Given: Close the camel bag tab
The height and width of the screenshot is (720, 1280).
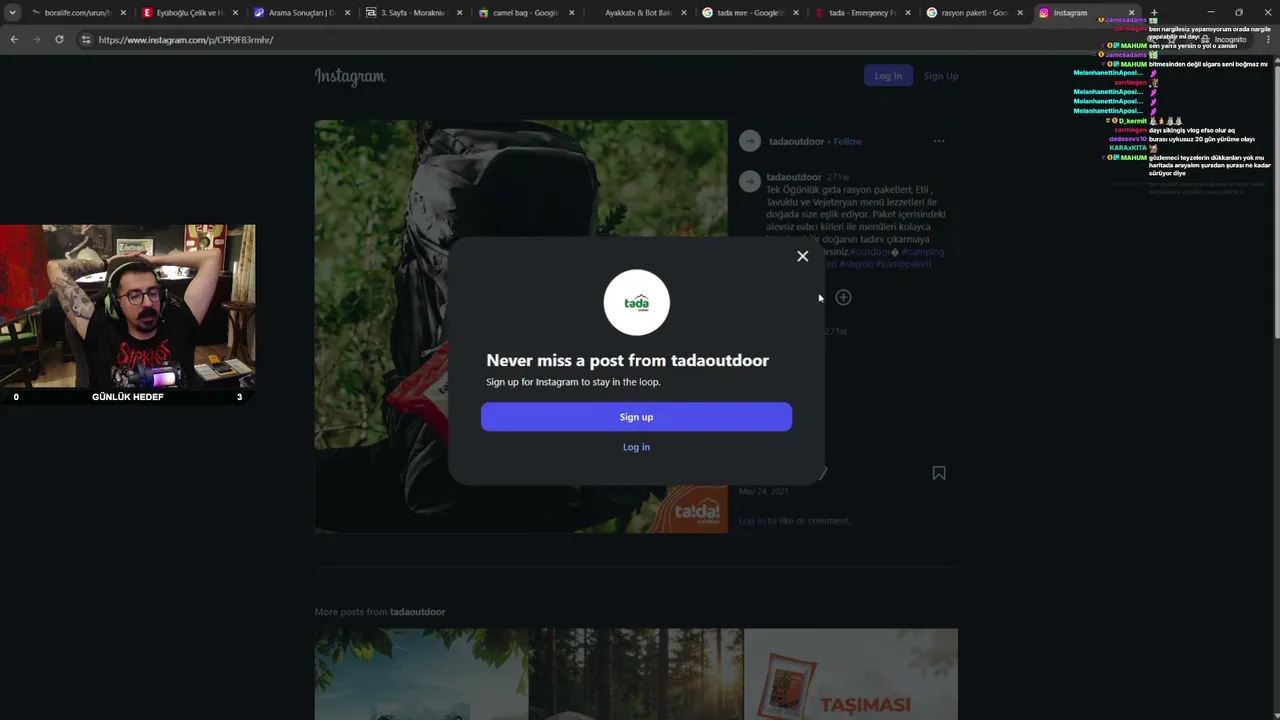Looking at the screenshot, I should pos(572,13).
